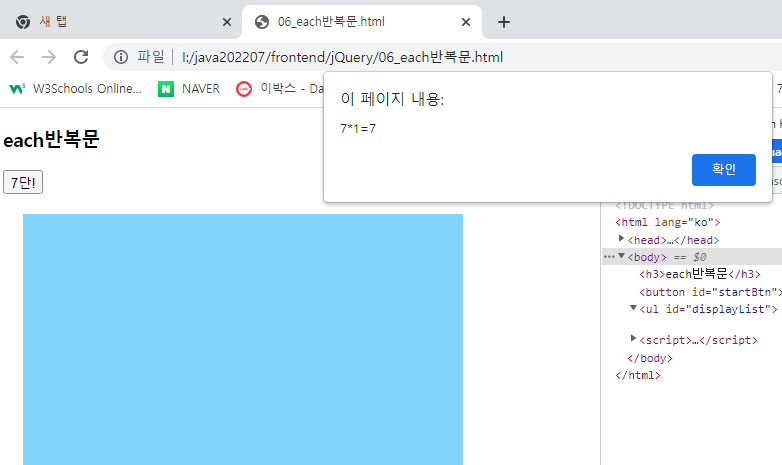The height and width of the screenshot is (465, 782).
Task: Click the red 이박스 bookmark icon
Action: click(244, 89)
